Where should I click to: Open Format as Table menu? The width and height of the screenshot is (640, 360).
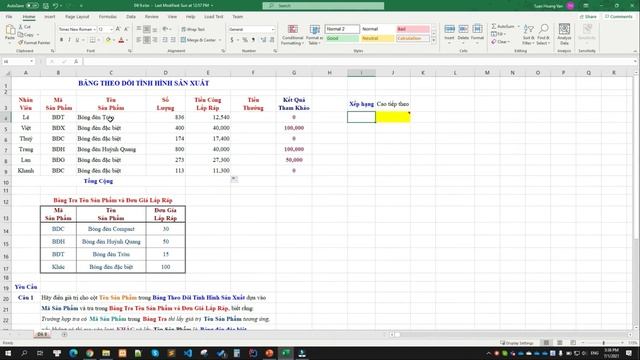point(315,35)
